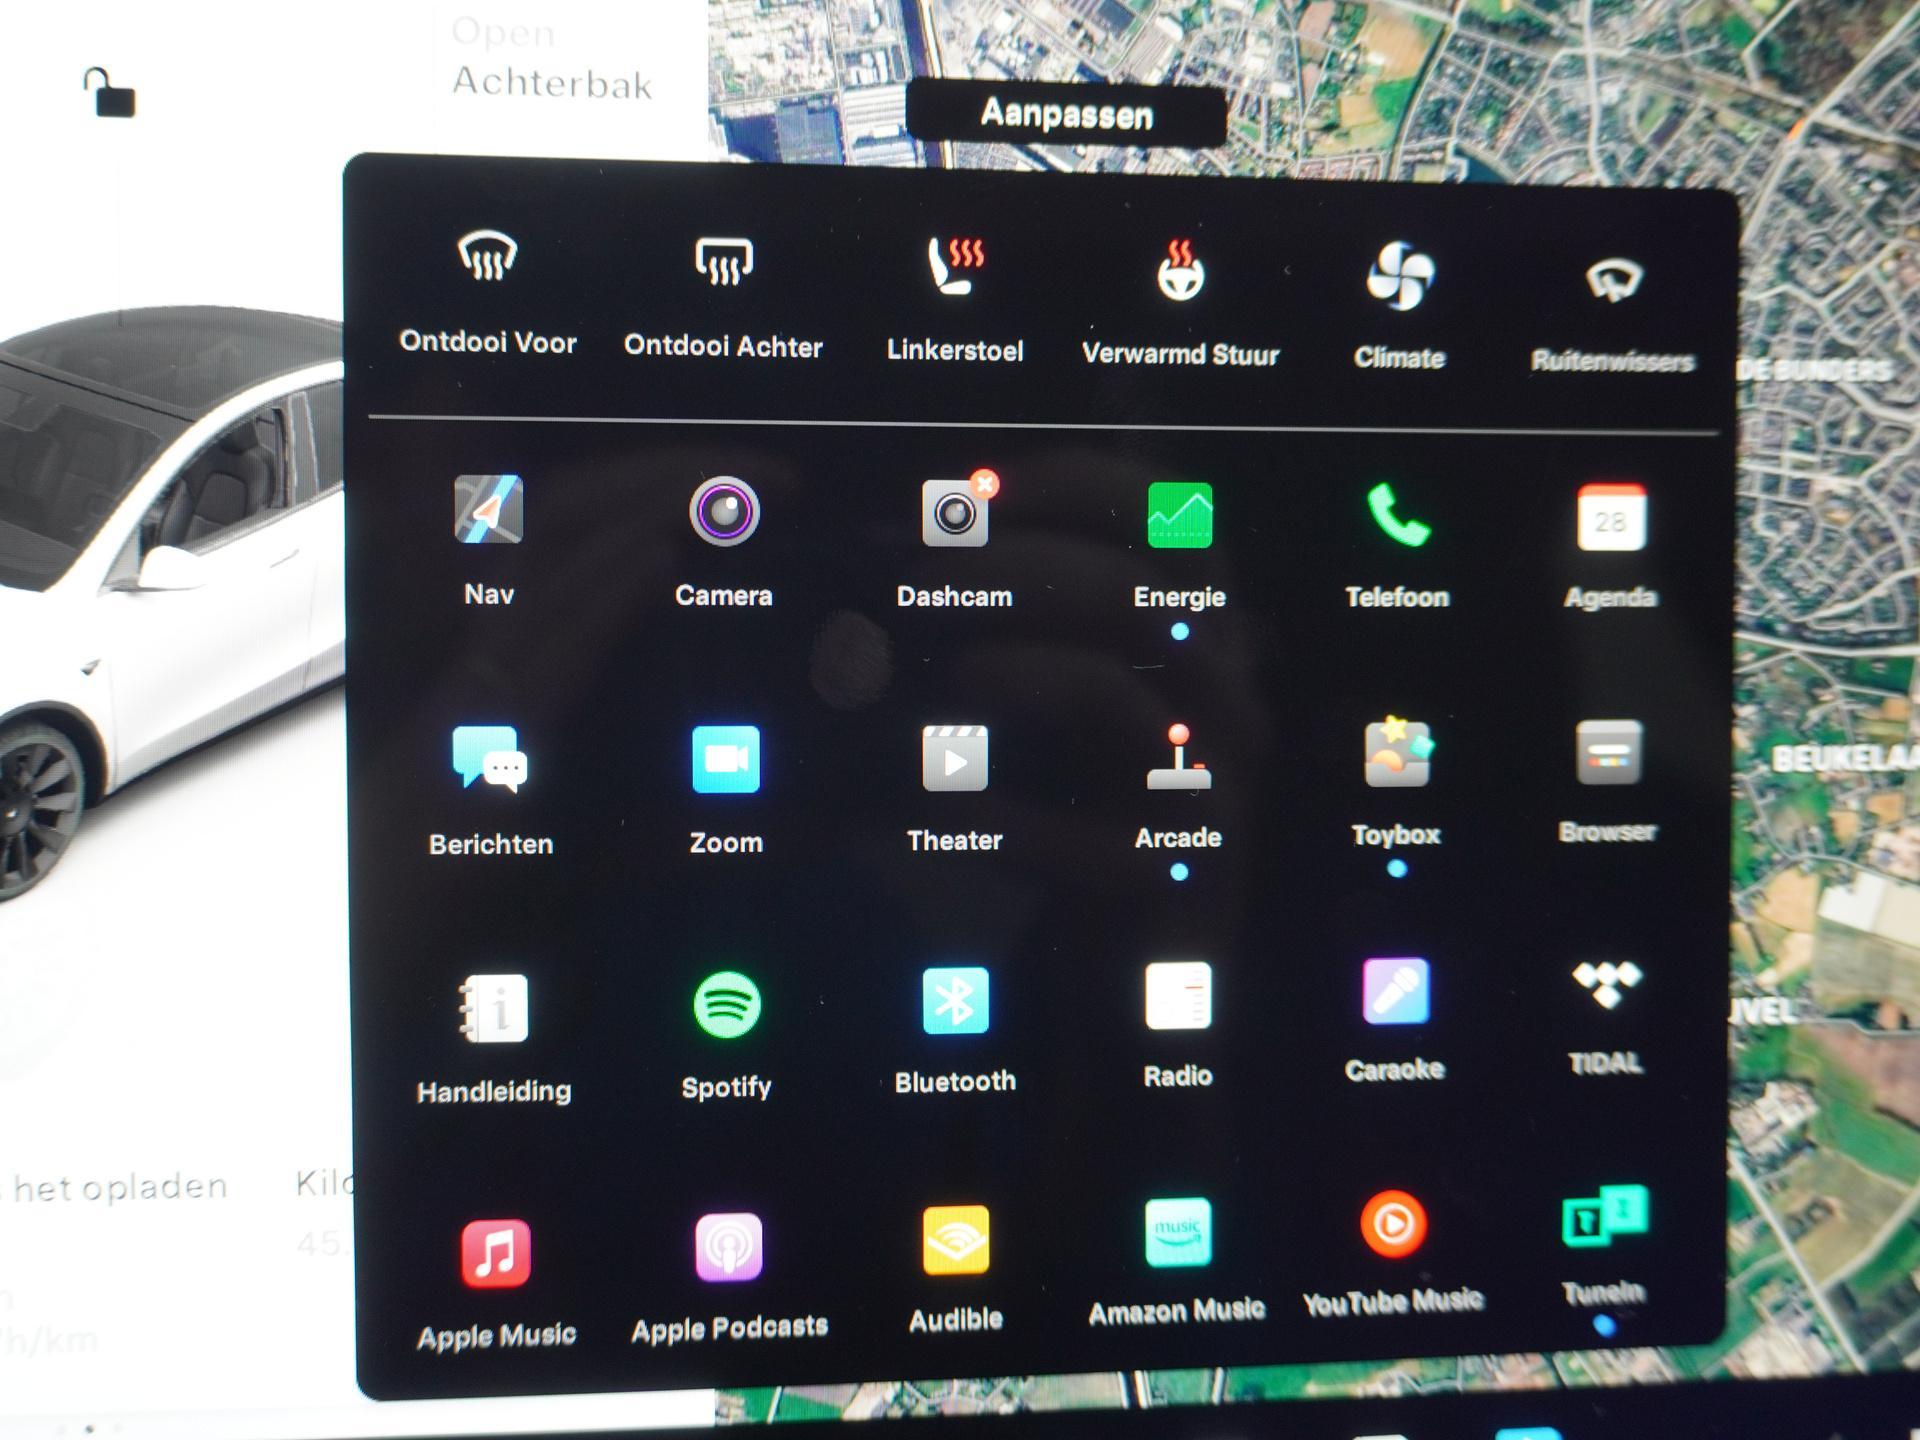
Task: Open the Telefoon app
Action: pos(1398,516)
